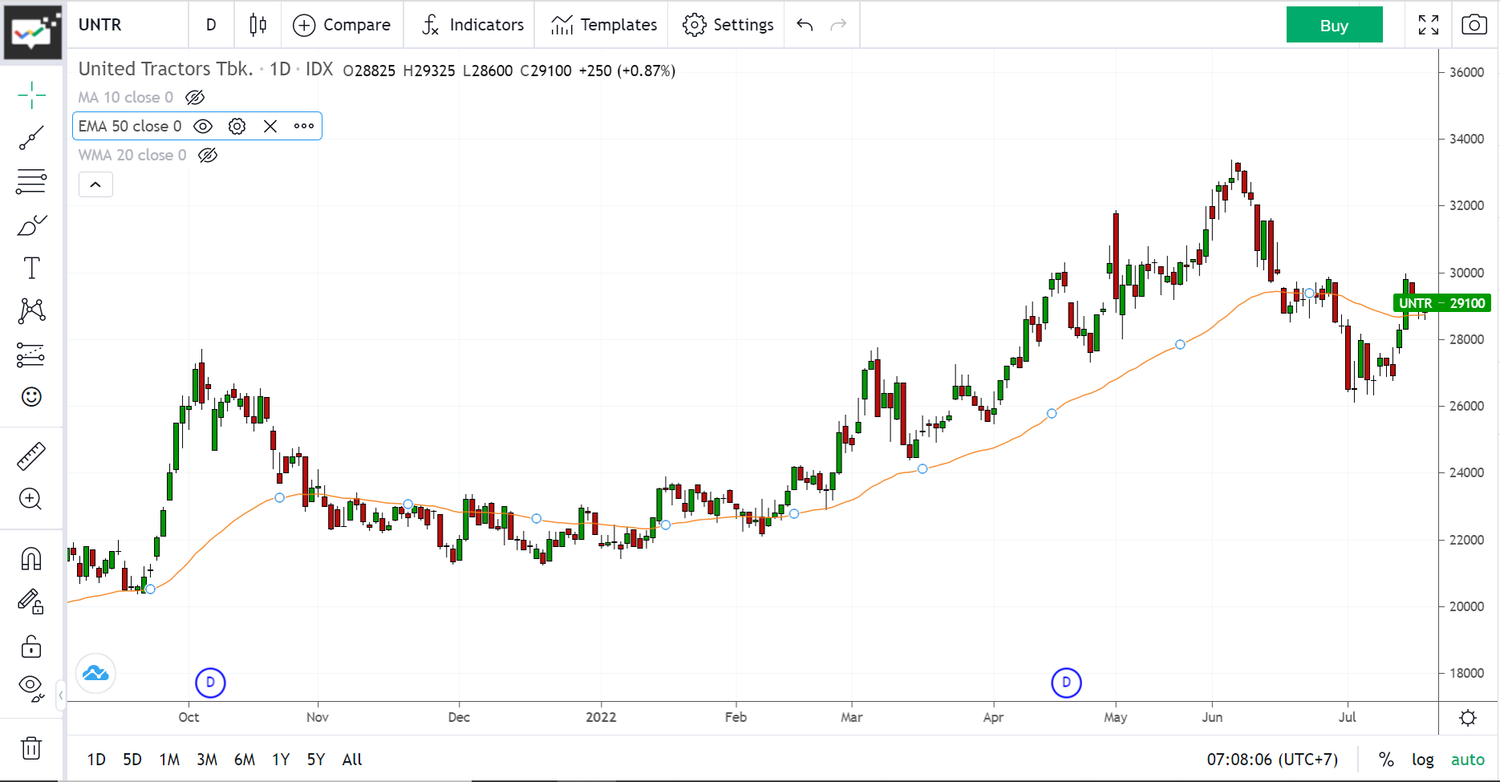
Task: Open the XABCD pattern drawing tools
Action: pos(30,311)
